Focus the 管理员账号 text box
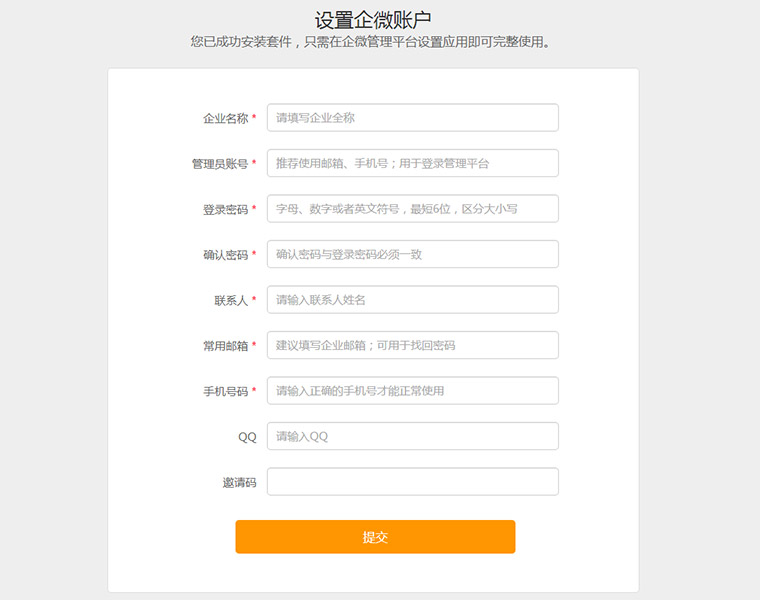 [x=412, y=163]
